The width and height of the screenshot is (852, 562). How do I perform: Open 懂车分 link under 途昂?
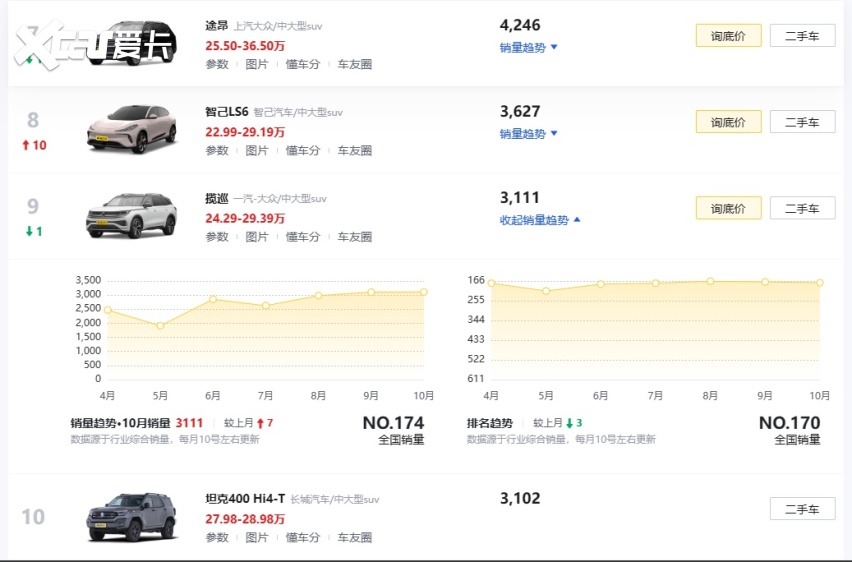[303, 65]
